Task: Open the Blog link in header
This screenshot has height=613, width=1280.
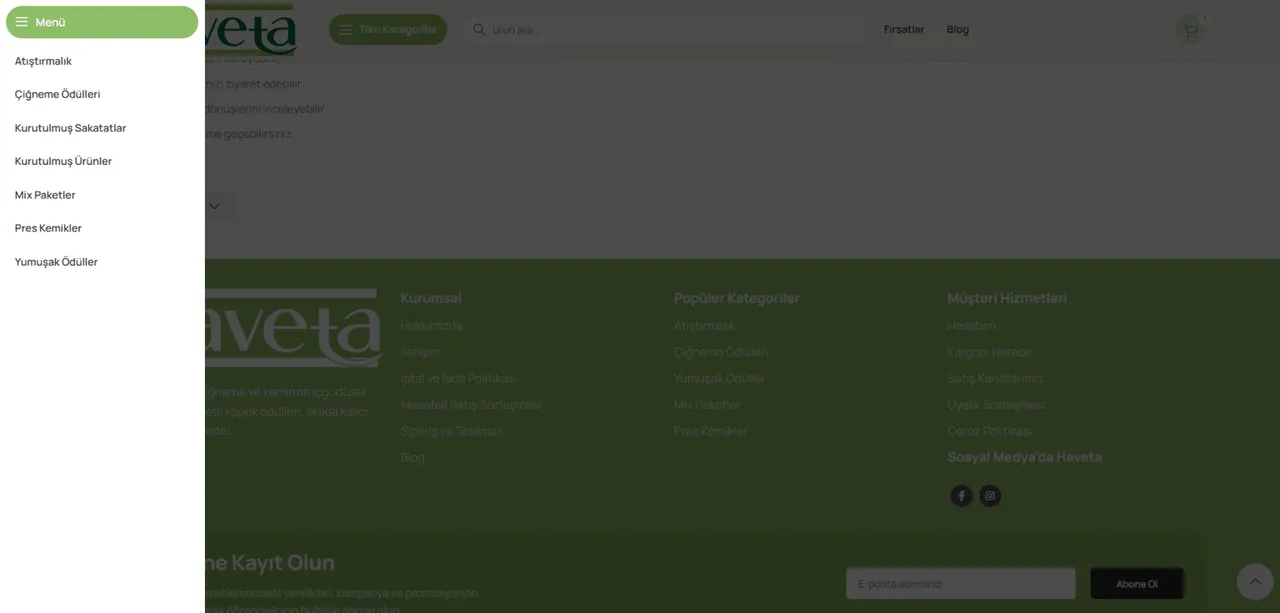Action: point(958,30)
